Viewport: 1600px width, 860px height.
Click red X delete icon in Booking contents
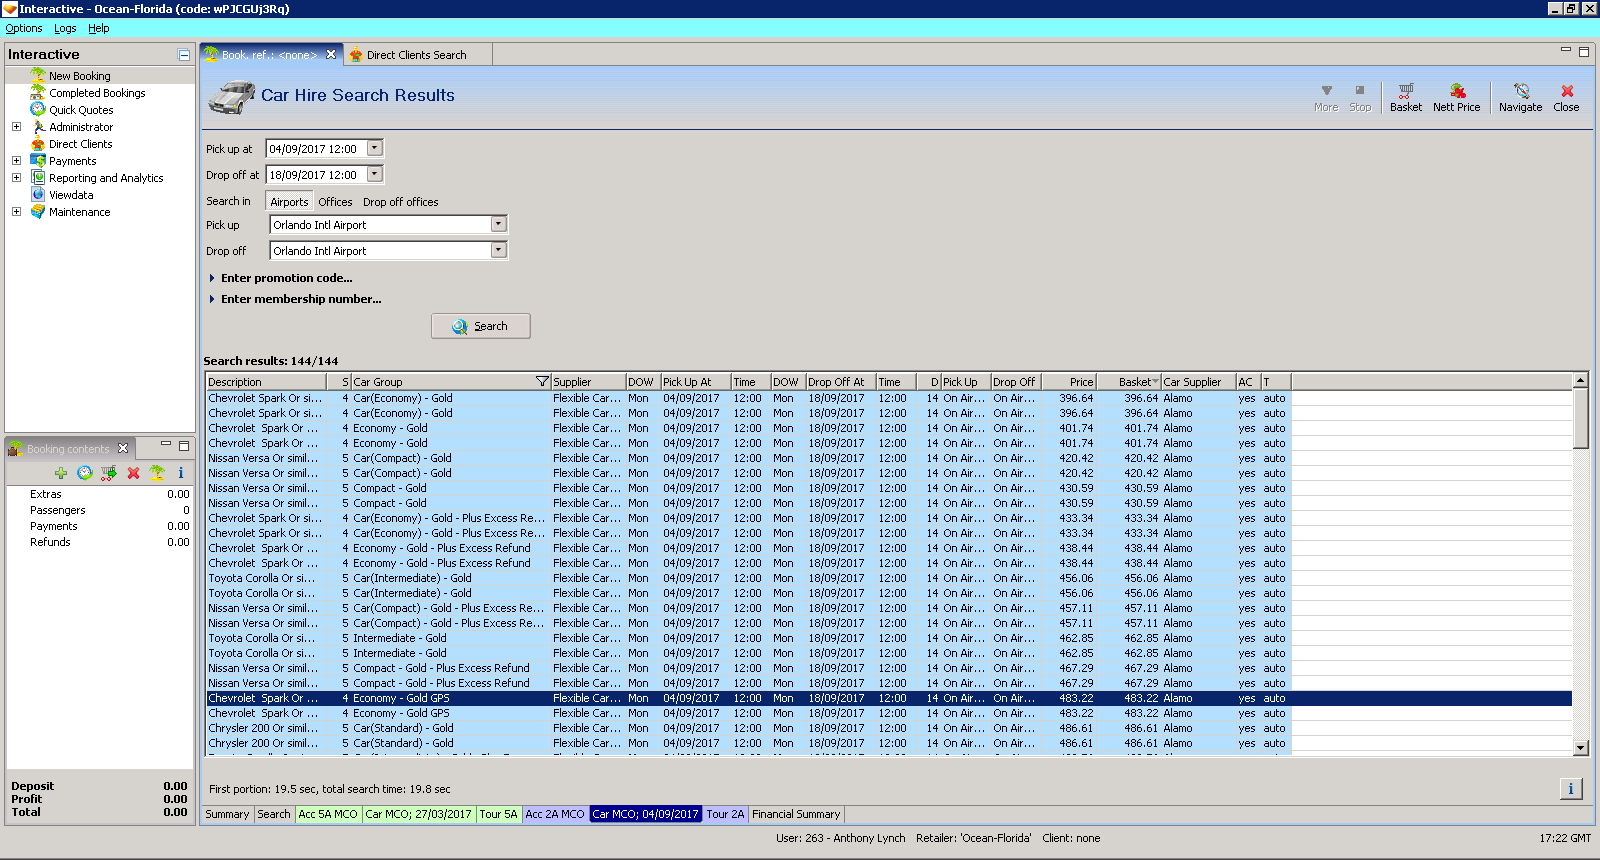pyautogui.click(x=133, y=473)
